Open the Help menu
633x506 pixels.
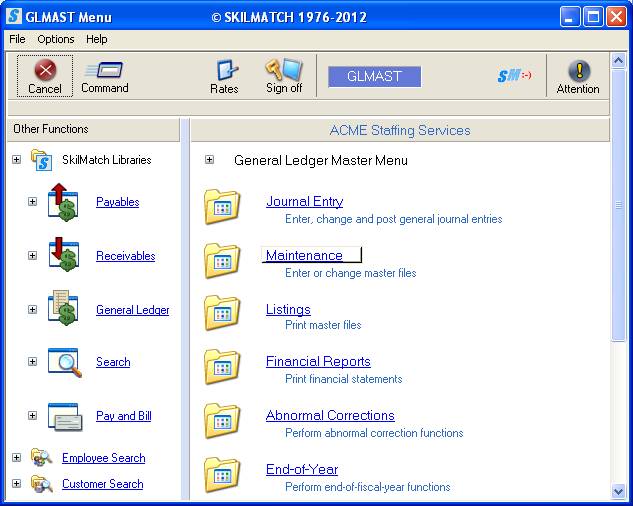(96, 39)
